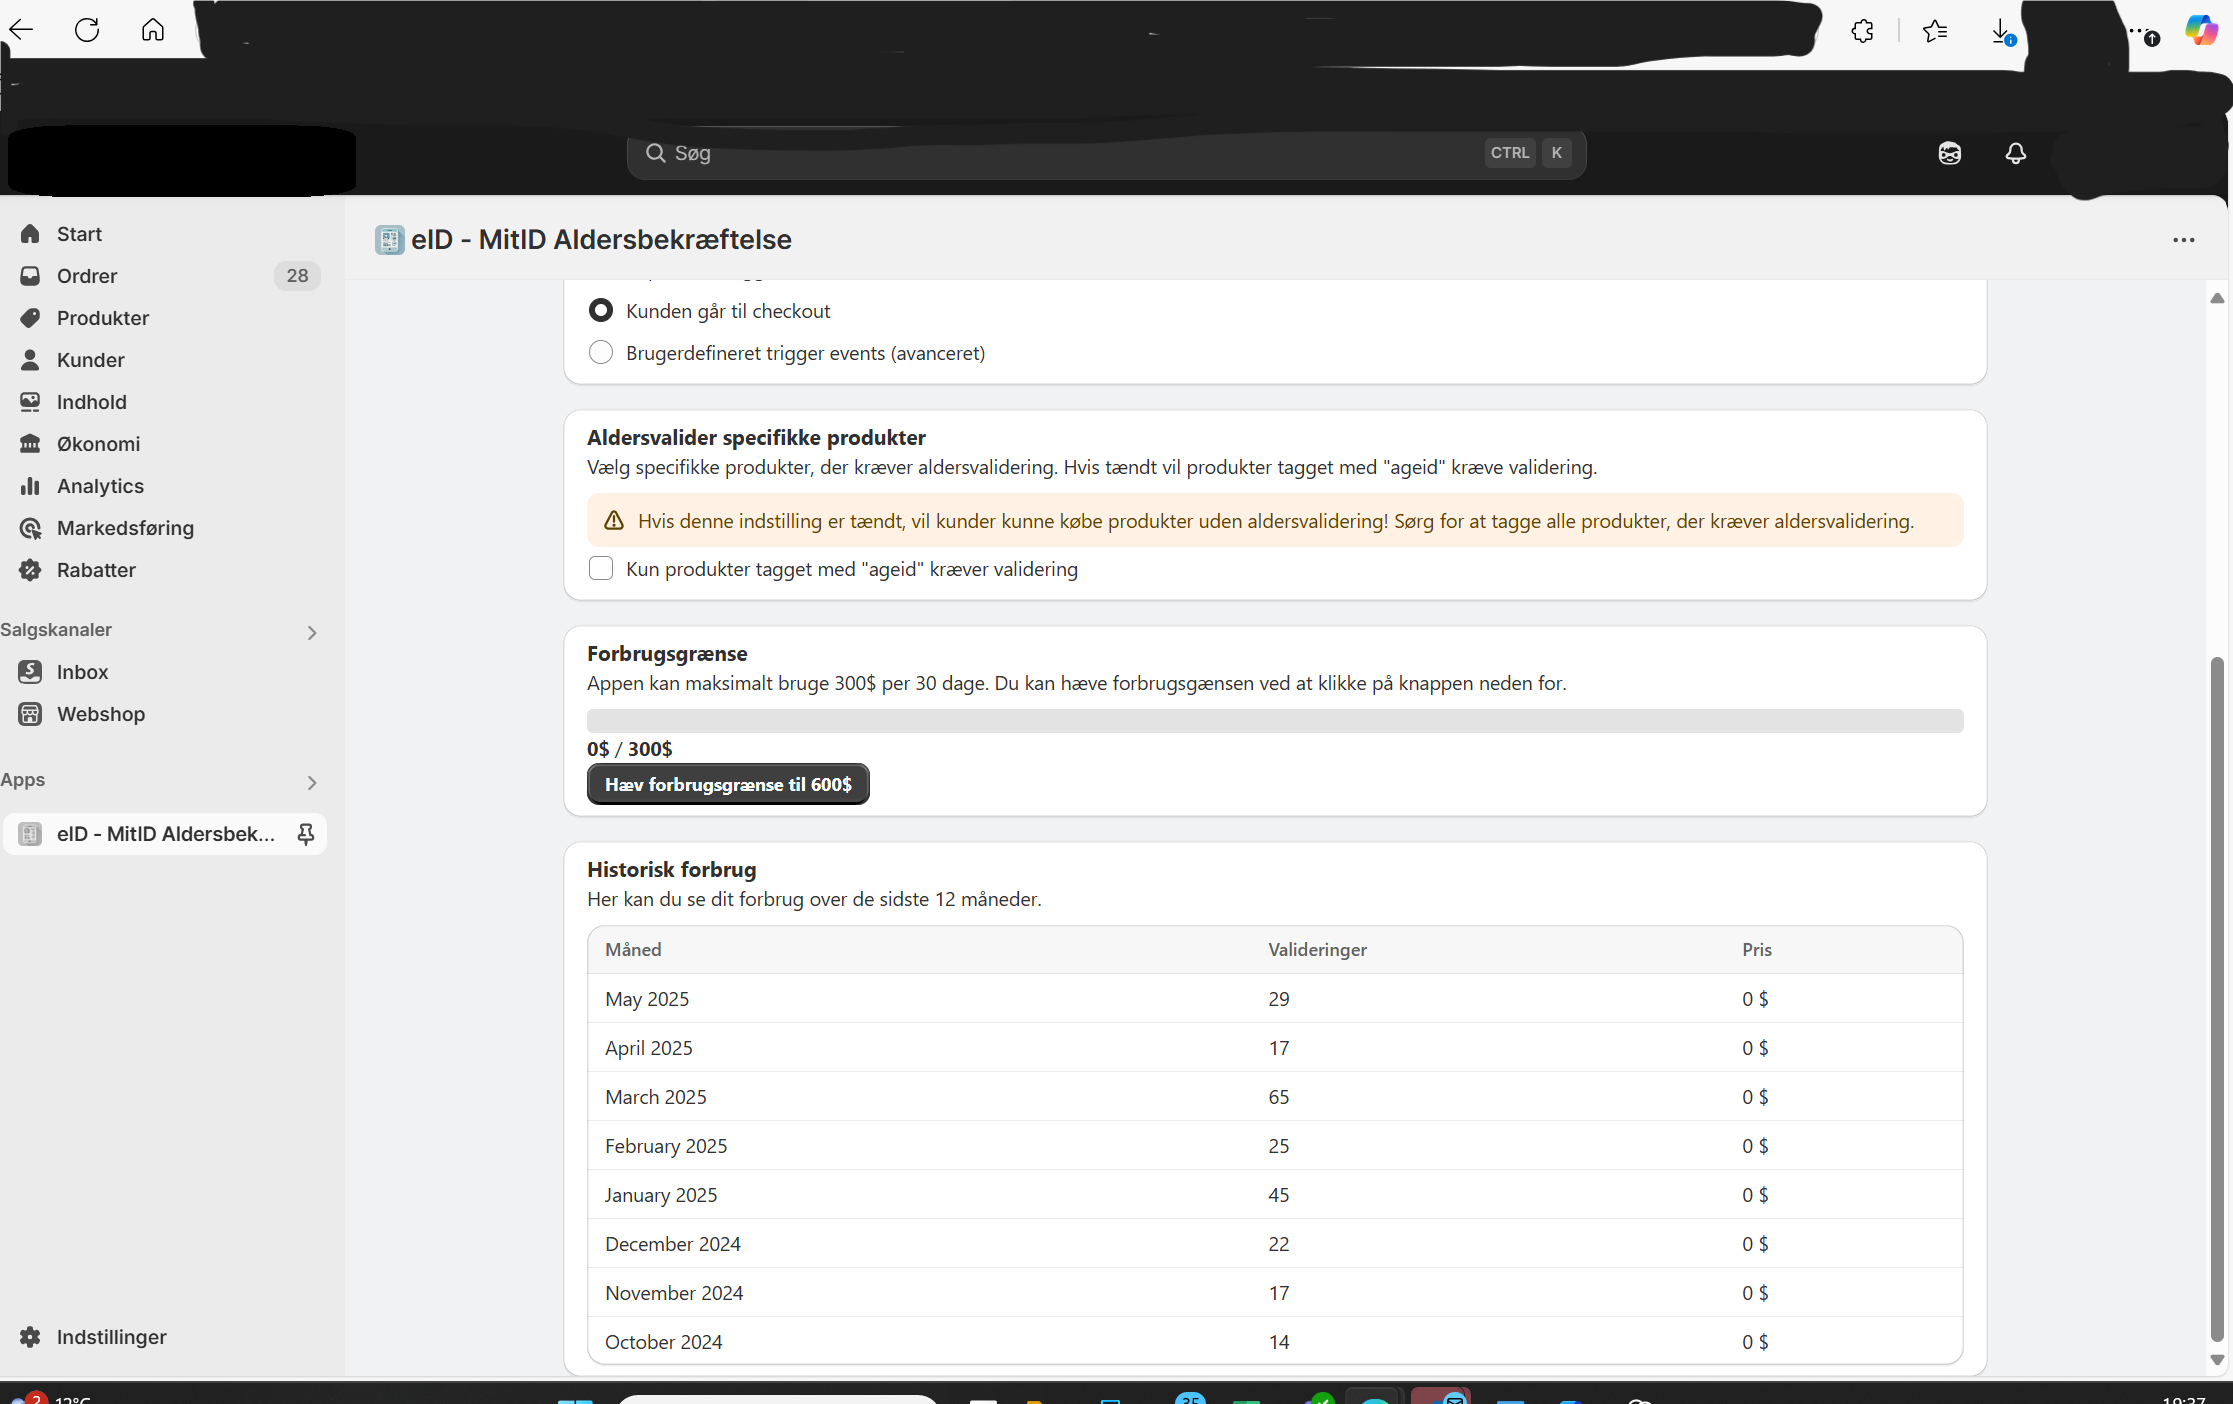This screenshot has width=2233, height=1404.
Task: Open Inbox under Salgskanaler
Action: [x=82, y=672]
